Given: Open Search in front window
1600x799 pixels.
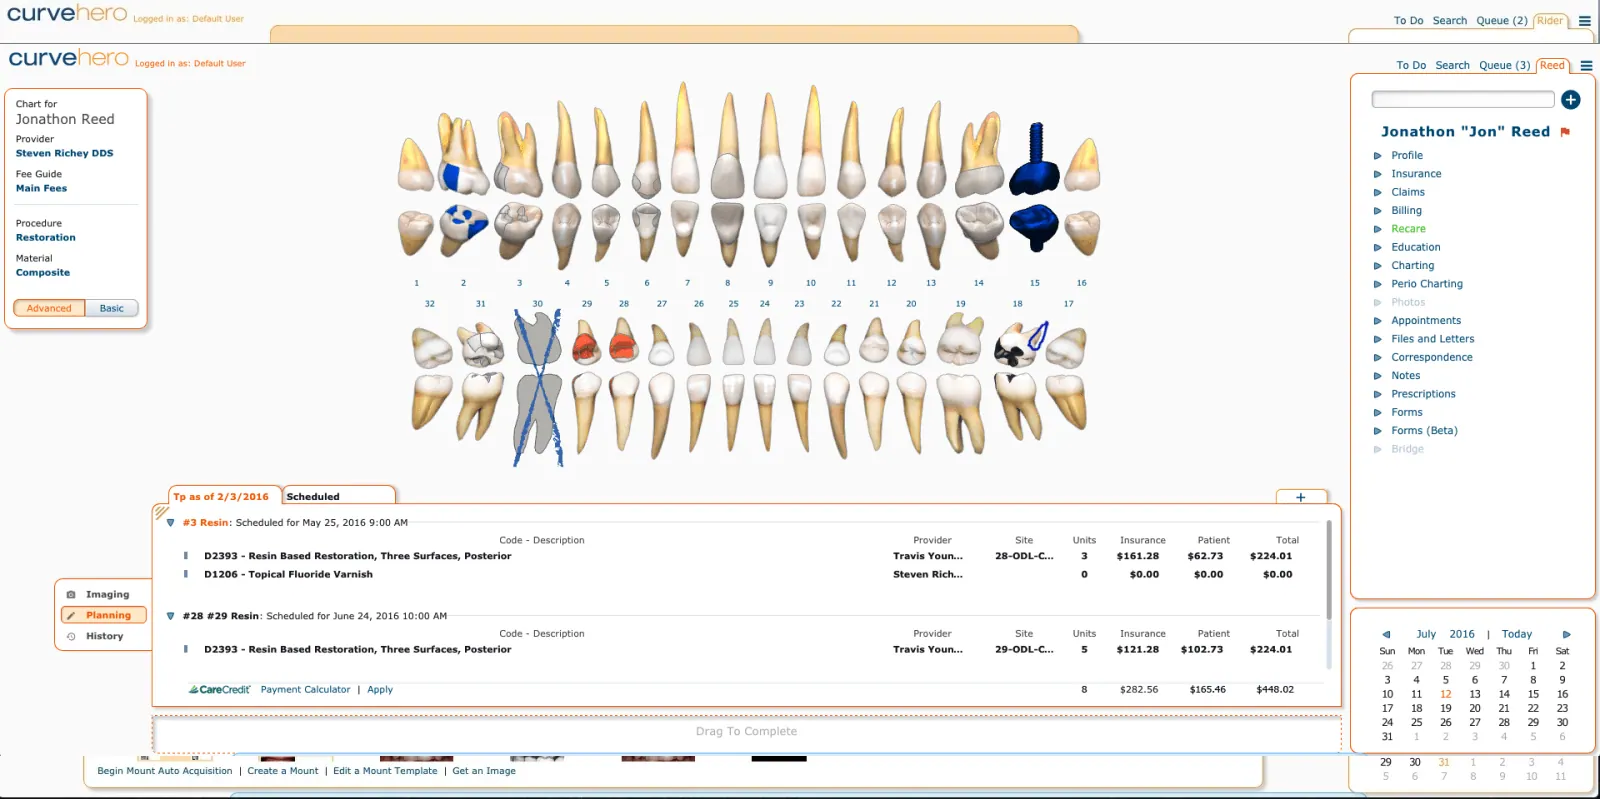Looking at the screenshot, I should [1452, 66].
